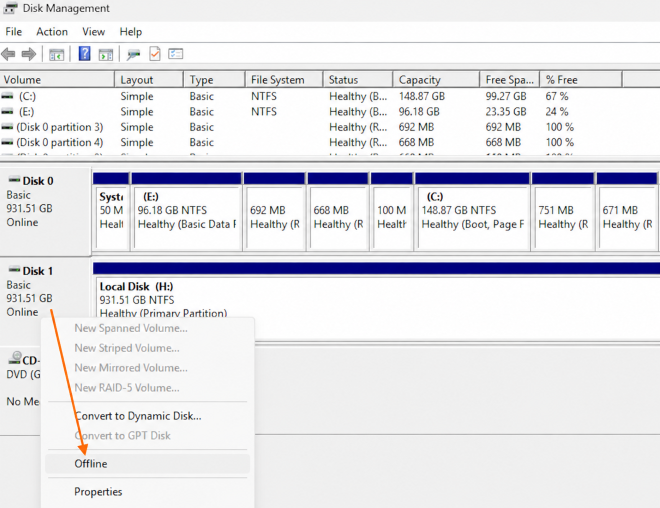Open the File menu
The width and height of the screenshot is (660, 508).
(x=13, y=32)
